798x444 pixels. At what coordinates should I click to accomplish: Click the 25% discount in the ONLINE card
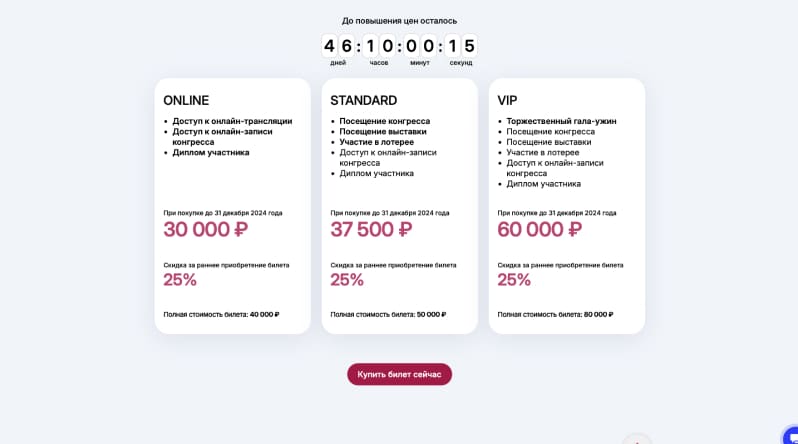point(180,280)
